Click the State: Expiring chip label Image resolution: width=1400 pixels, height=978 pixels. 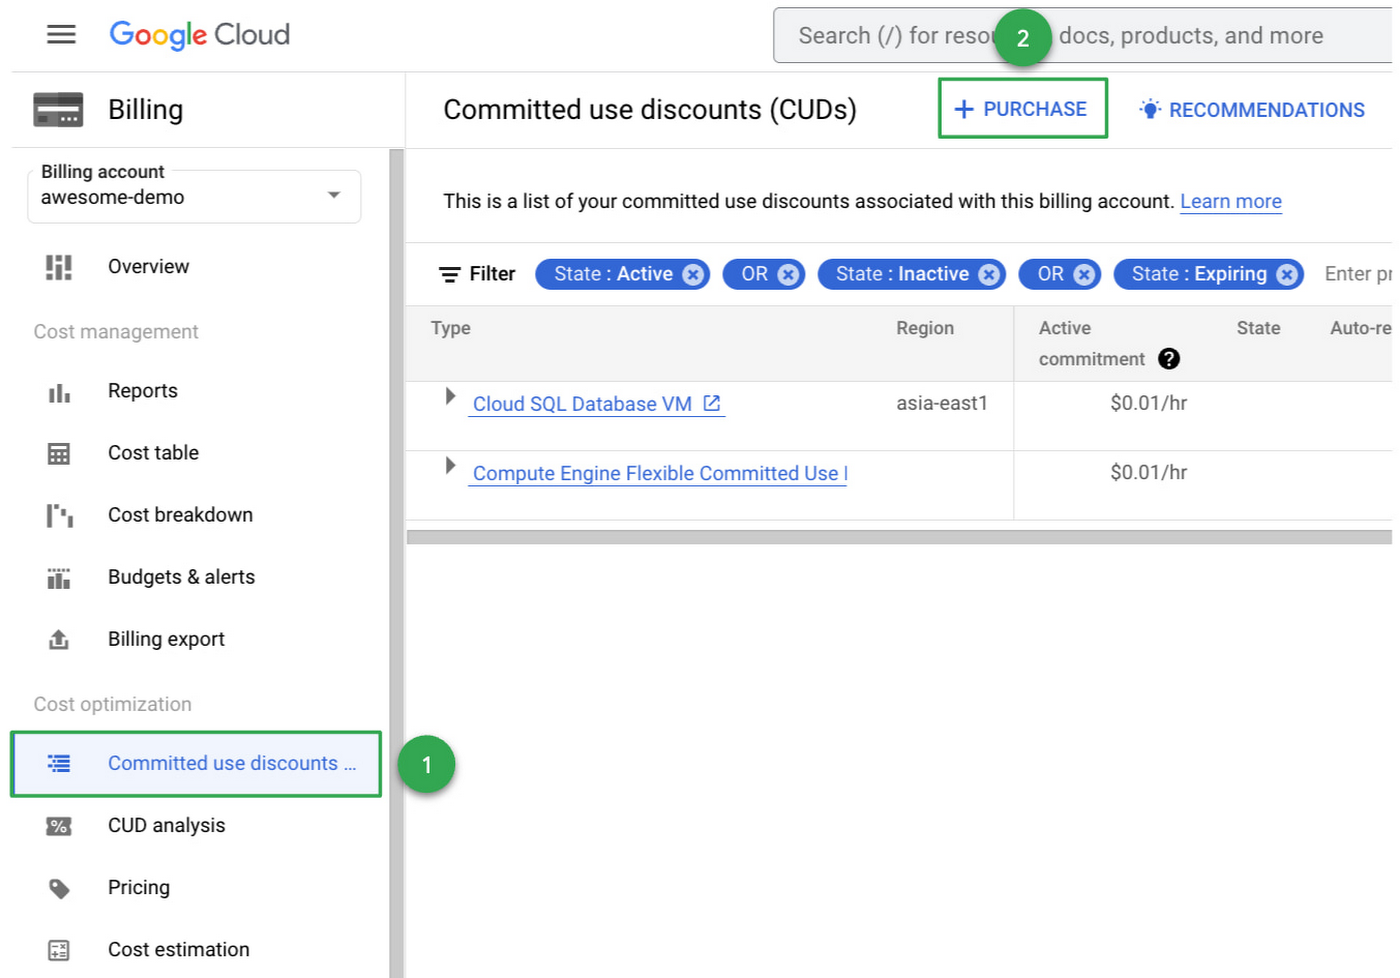(1199, 274)
